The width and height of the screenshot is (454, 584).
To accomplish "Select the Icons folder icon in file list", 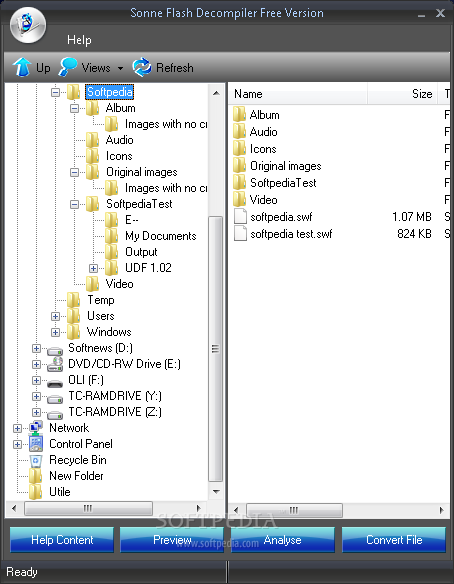I will point(239,149).
